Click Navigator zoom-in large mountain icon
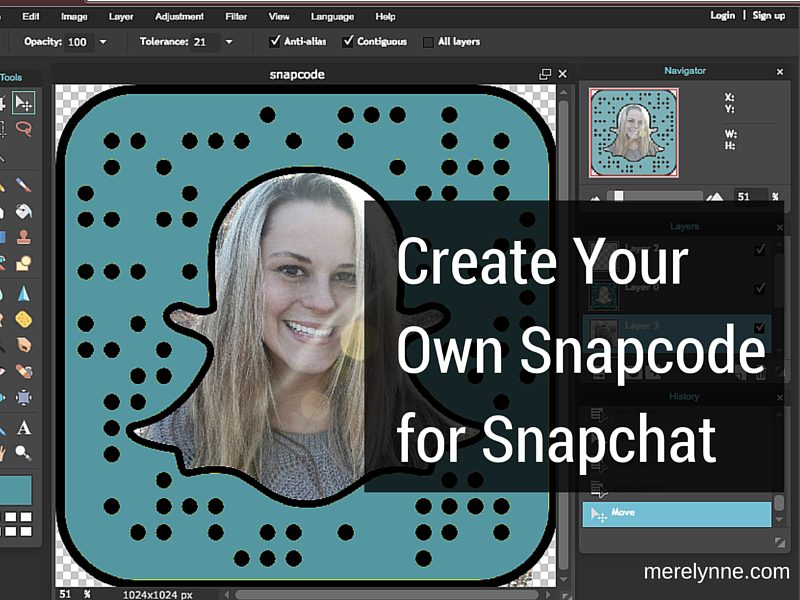 714,197
